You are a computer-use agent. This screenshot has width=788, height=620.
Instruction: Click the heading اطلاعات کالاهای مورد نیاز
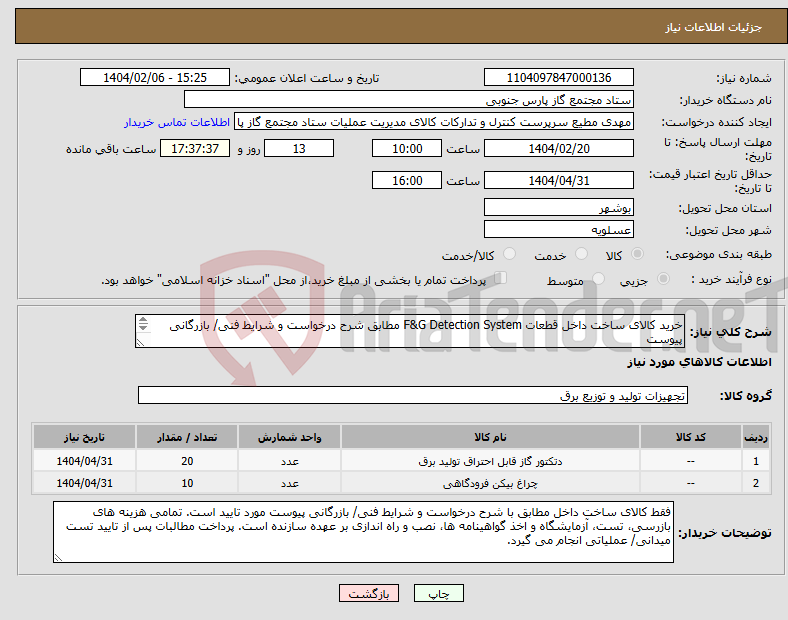pos(699,362)
